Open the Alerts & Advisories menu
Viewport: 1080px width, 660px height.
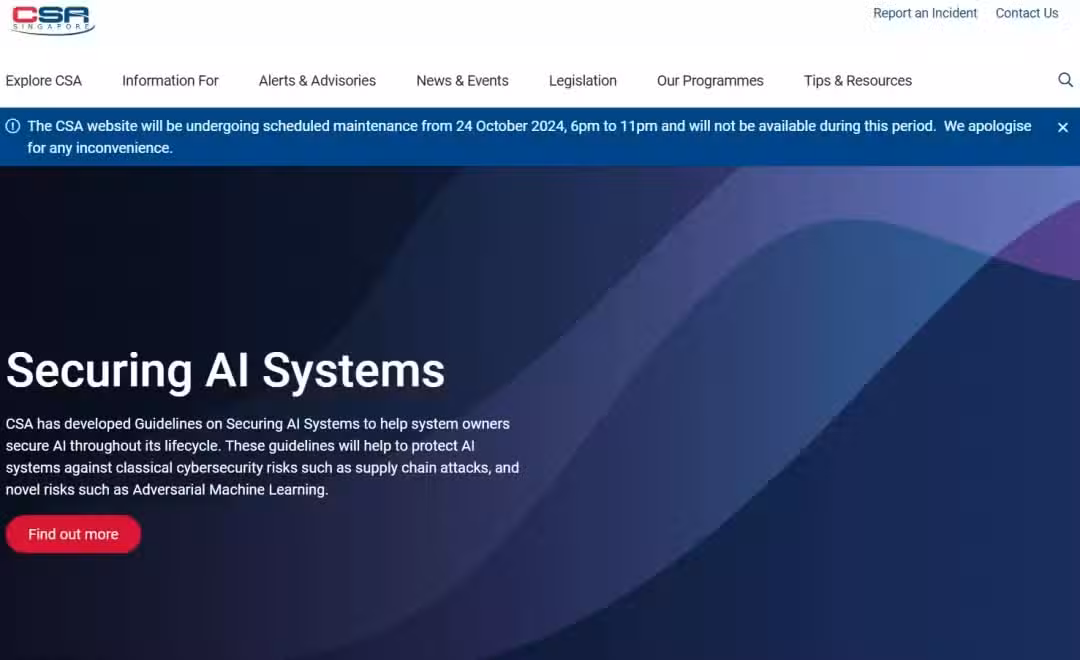[318, 81]
